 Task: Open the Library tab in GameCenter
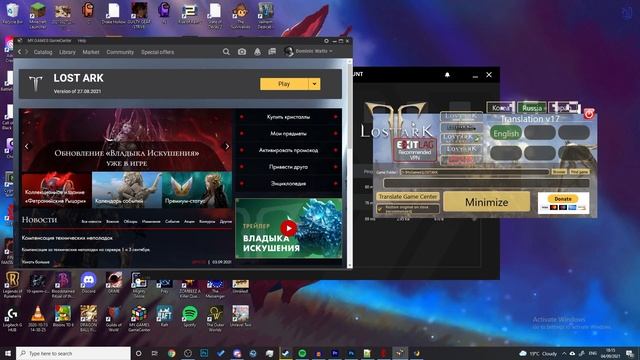[x=67, y=52]
